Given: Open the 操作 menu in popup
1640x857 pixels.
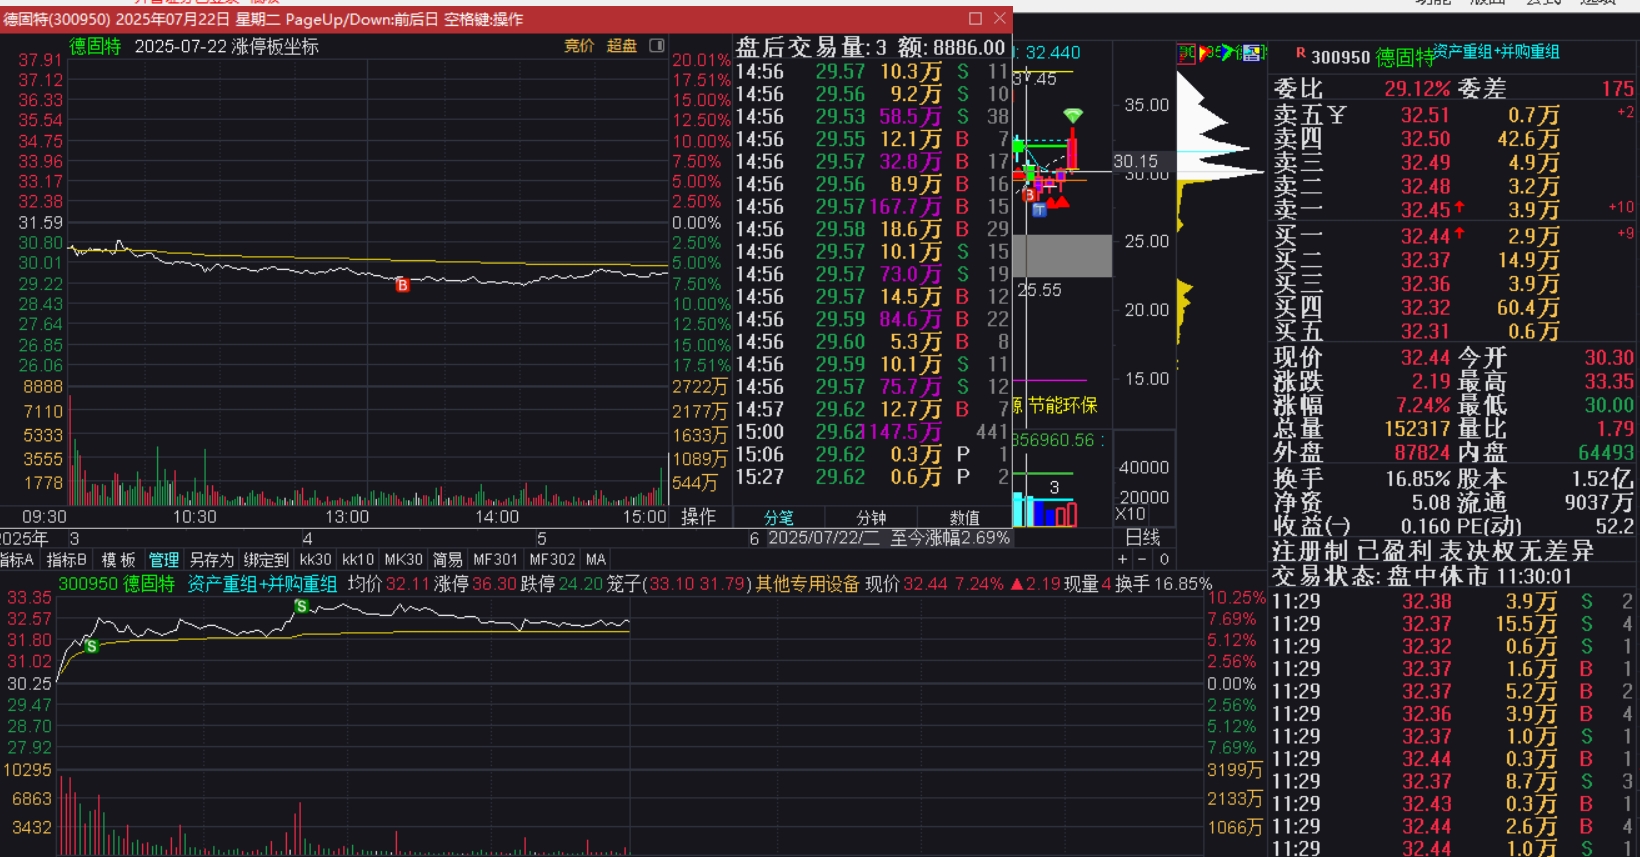Looking at the screenshot, I should click(699, 516).
